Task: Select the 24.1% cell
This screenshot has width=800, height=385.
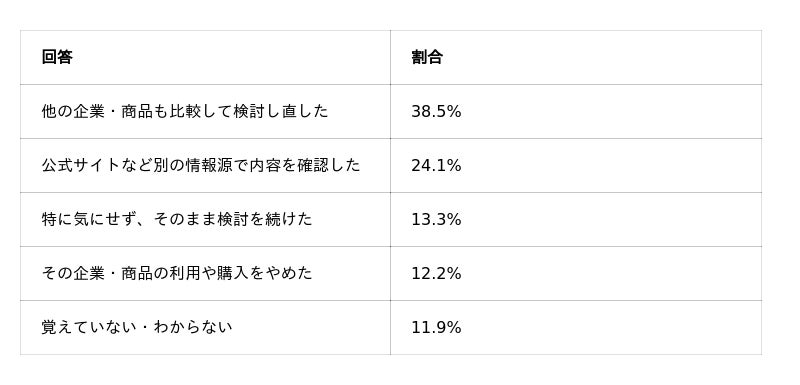Action: (576, 166)
